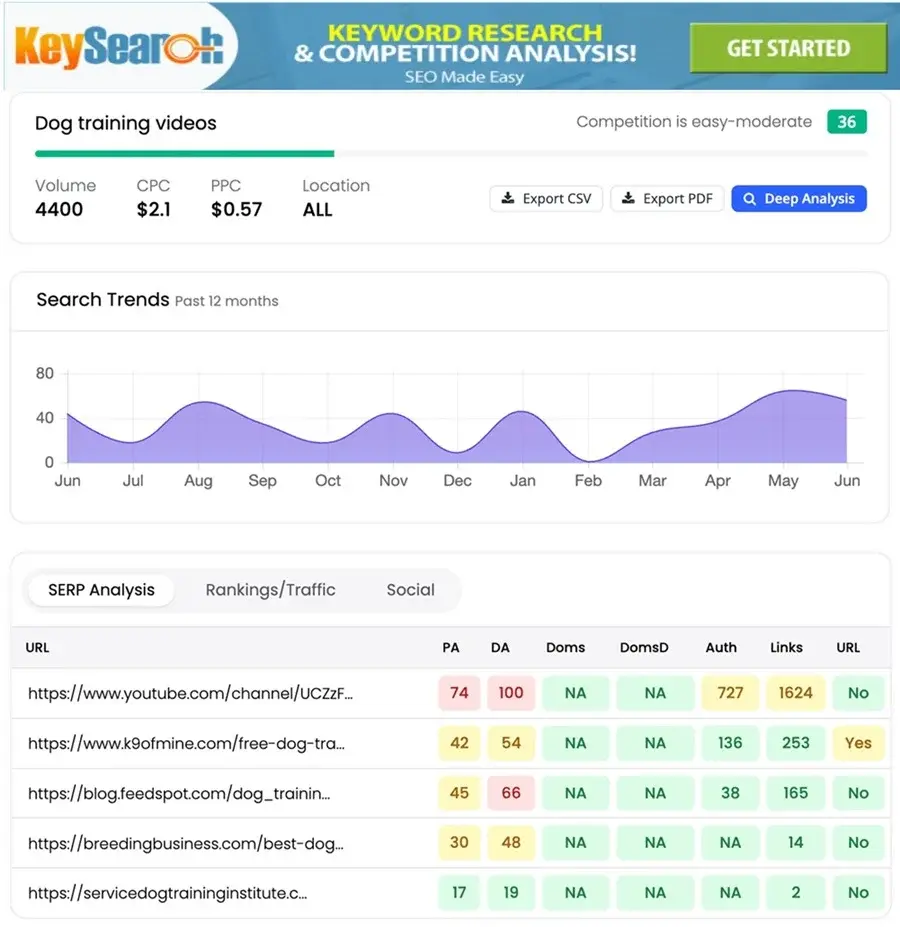Click the Feb label on chart axis
Screen dimensions: 900x927
click(x=588, y=481)
